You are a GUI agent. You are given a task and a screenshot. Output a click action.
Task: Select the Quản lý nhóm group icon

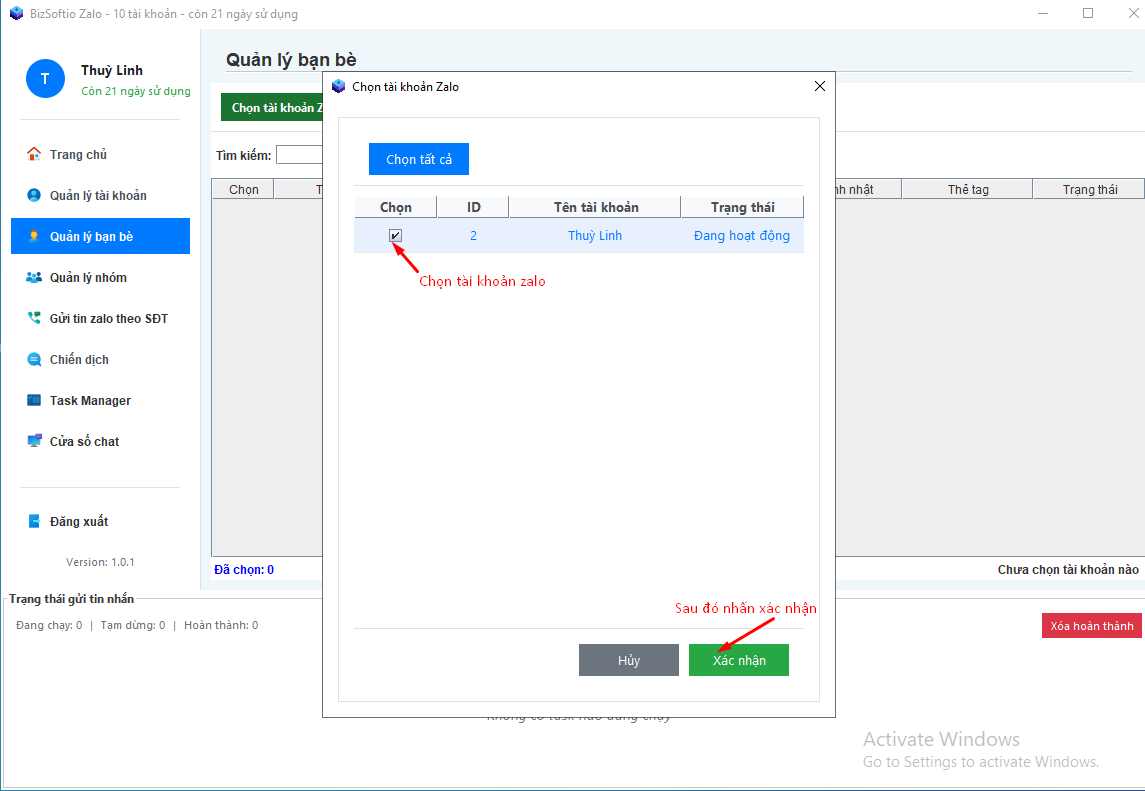pyautogui.click(x=34, y=277)
